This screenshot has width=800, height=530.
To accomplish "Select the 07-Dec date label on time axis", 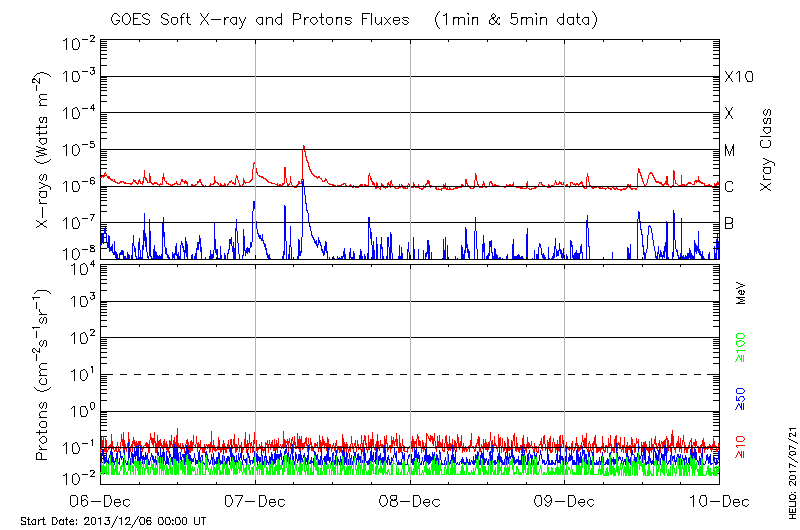I will [x=255, y=501].
